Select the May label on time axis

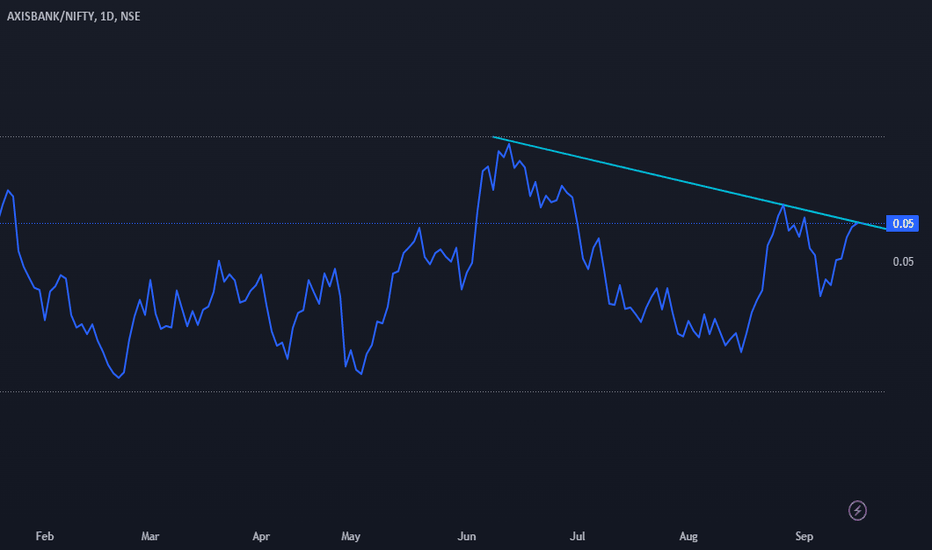click(x=351, y=536)
